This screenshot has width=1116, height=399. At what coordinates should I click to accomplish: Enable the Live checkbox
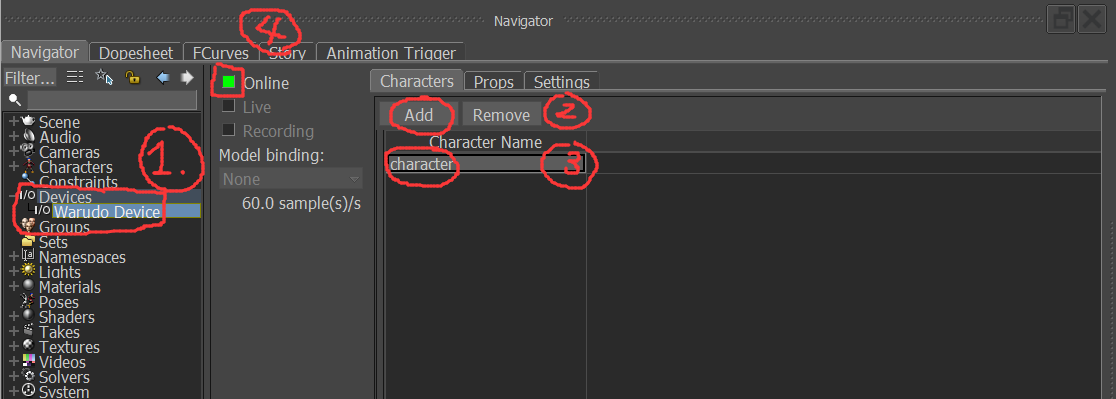pos(228,106)
